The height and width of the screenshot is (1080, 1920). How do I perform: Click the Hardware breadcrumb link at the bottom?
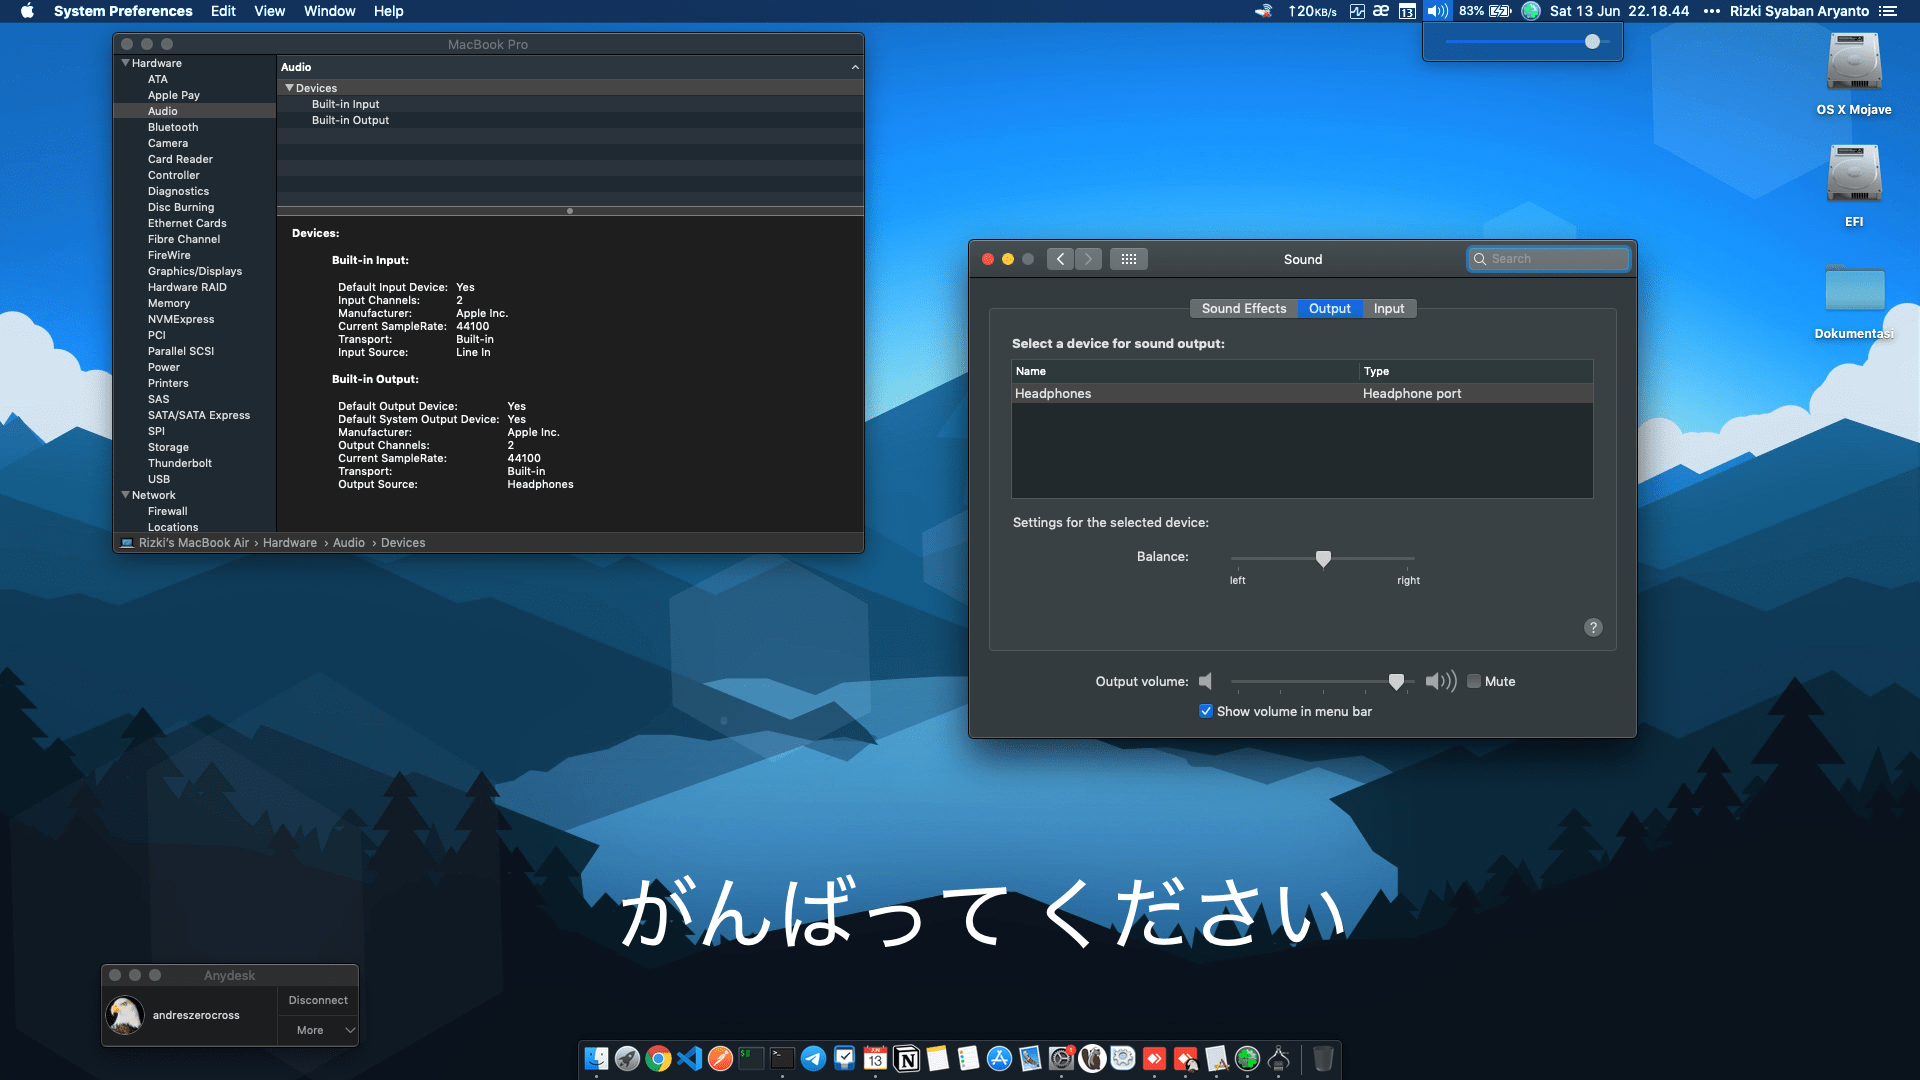290,542
